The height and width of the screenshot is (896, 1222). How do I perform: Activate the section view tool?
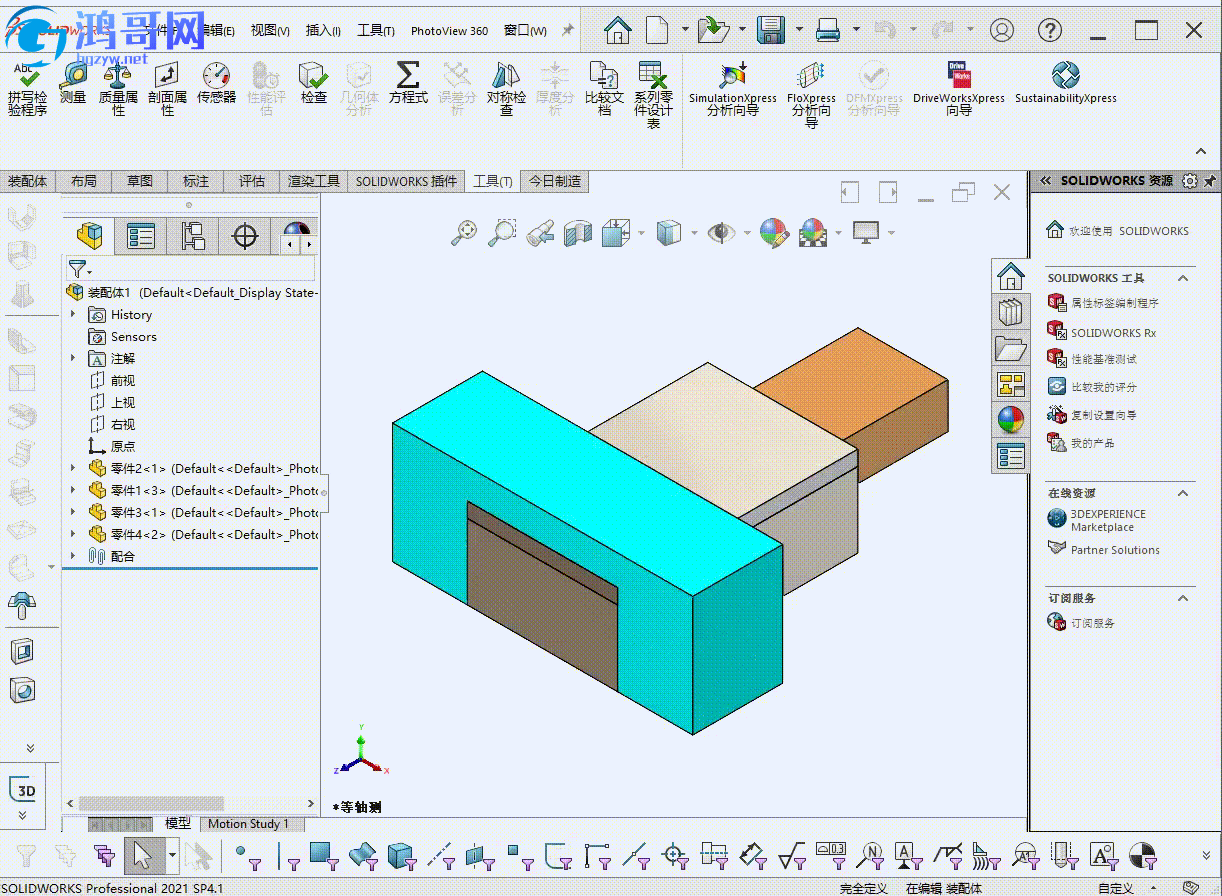point(579,233)
